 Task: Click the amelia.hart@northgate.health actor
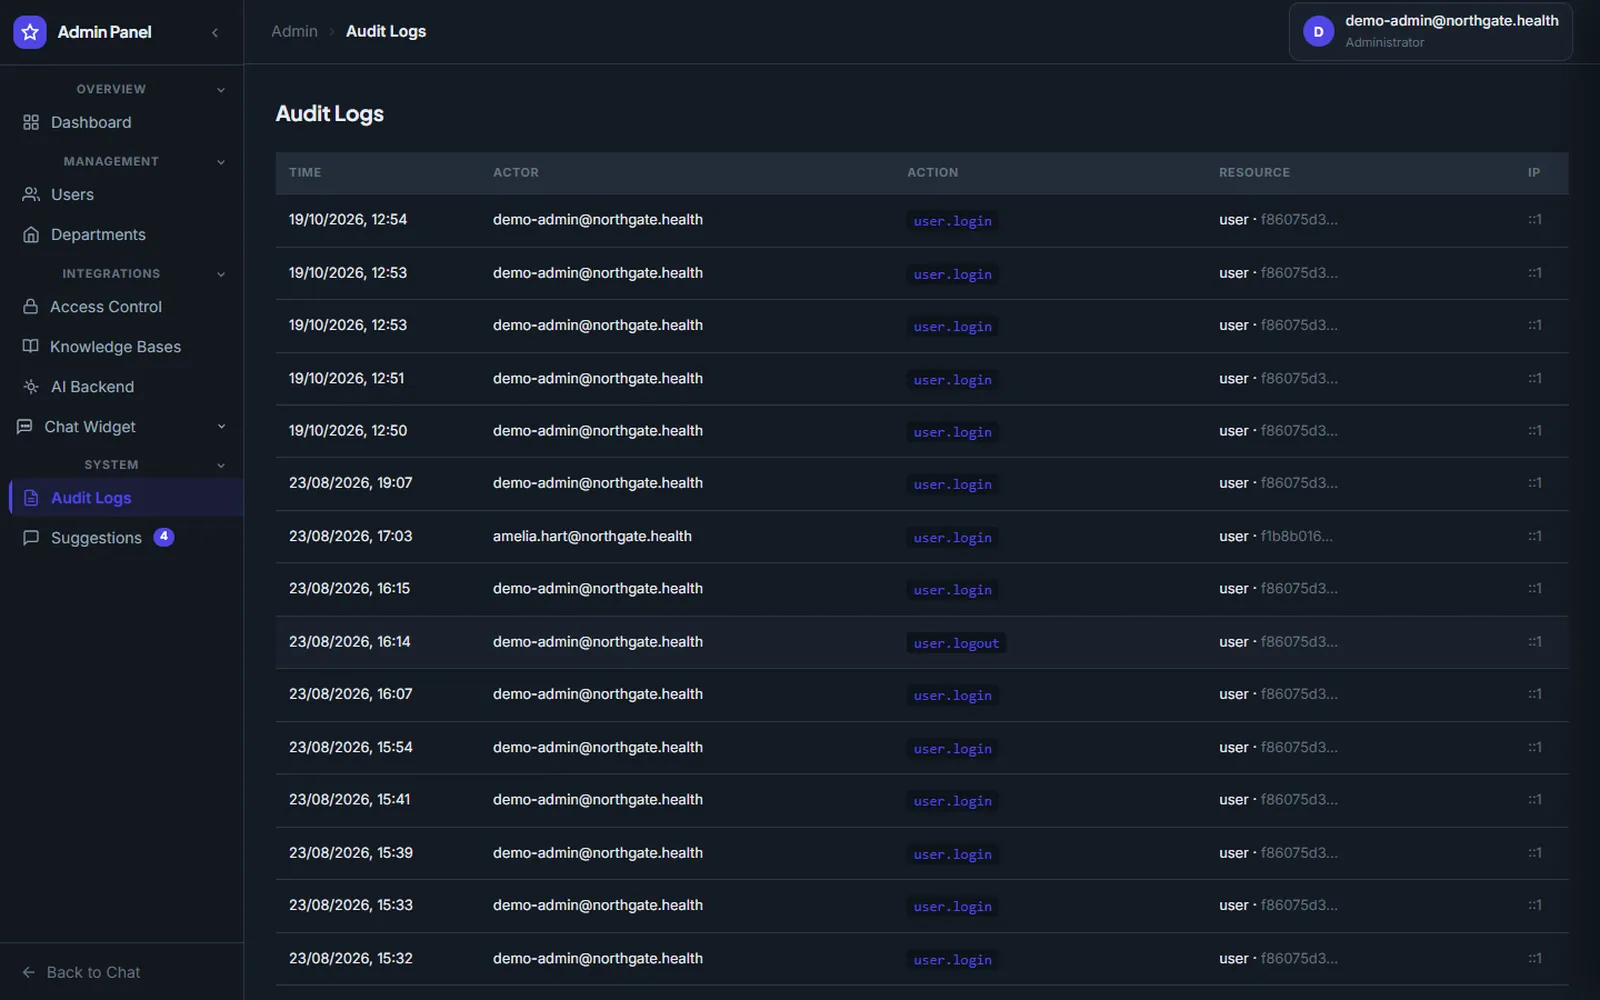(x=592, y=536)
